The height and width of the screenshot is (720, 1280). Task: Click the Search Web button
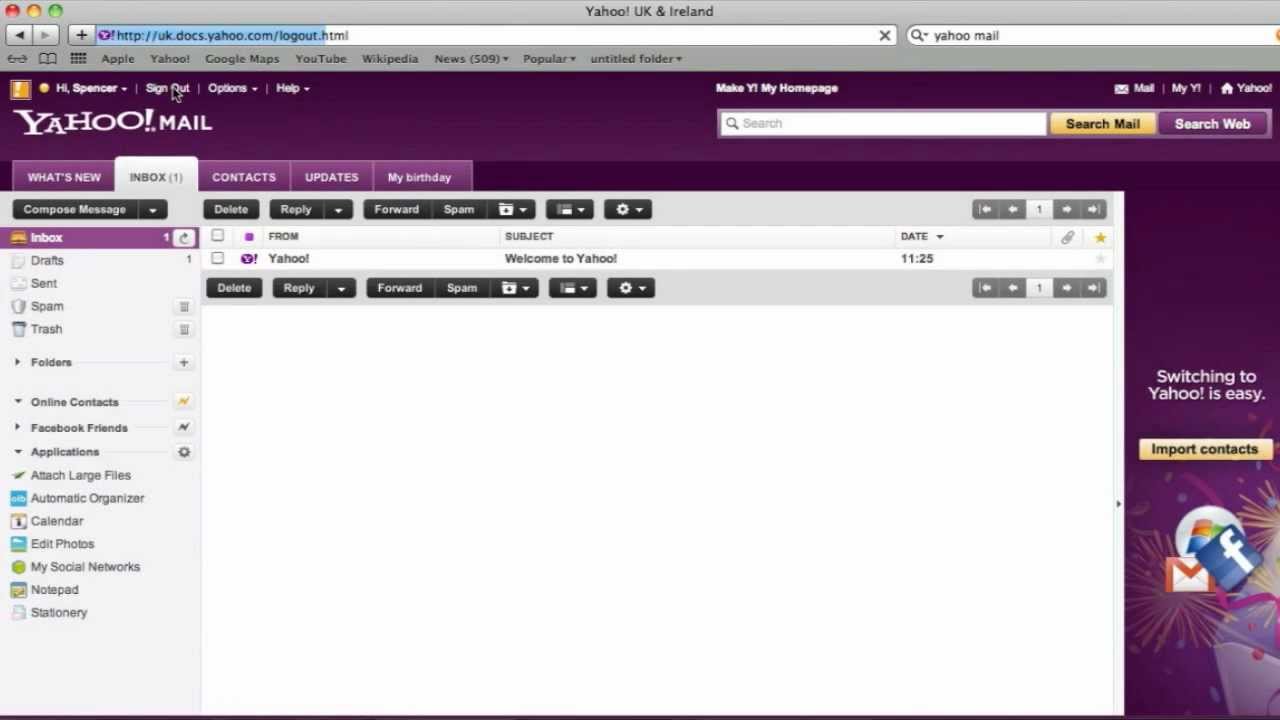coord(1212,124)
